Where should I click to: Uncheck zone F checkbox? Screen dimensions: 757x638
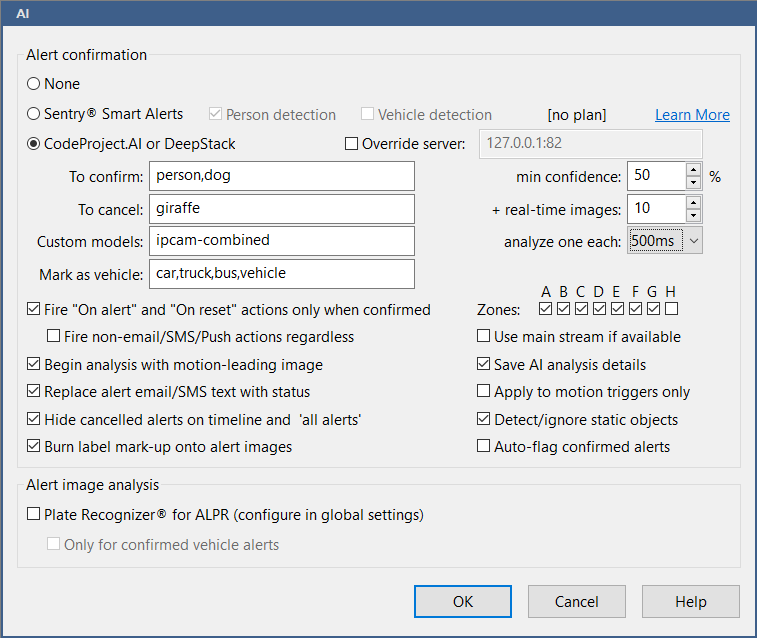click(x=635, y=308)
